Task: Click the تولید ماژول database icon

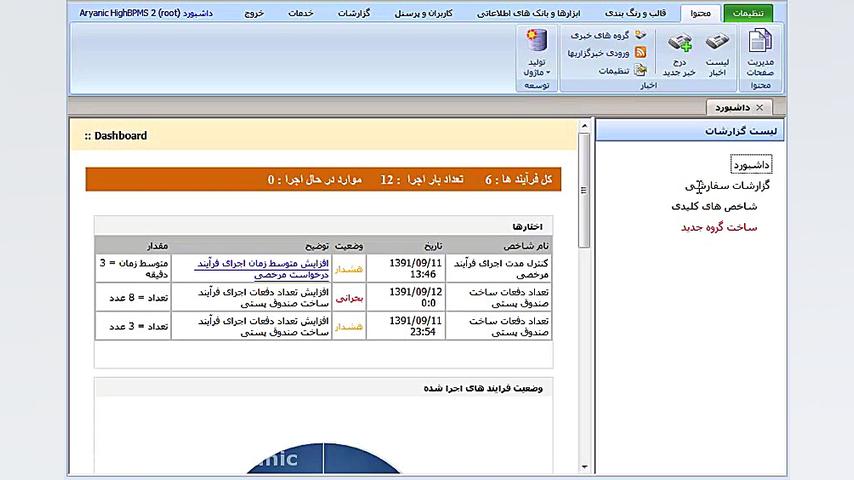Action: pyautogui.click(x=537, y=41)
